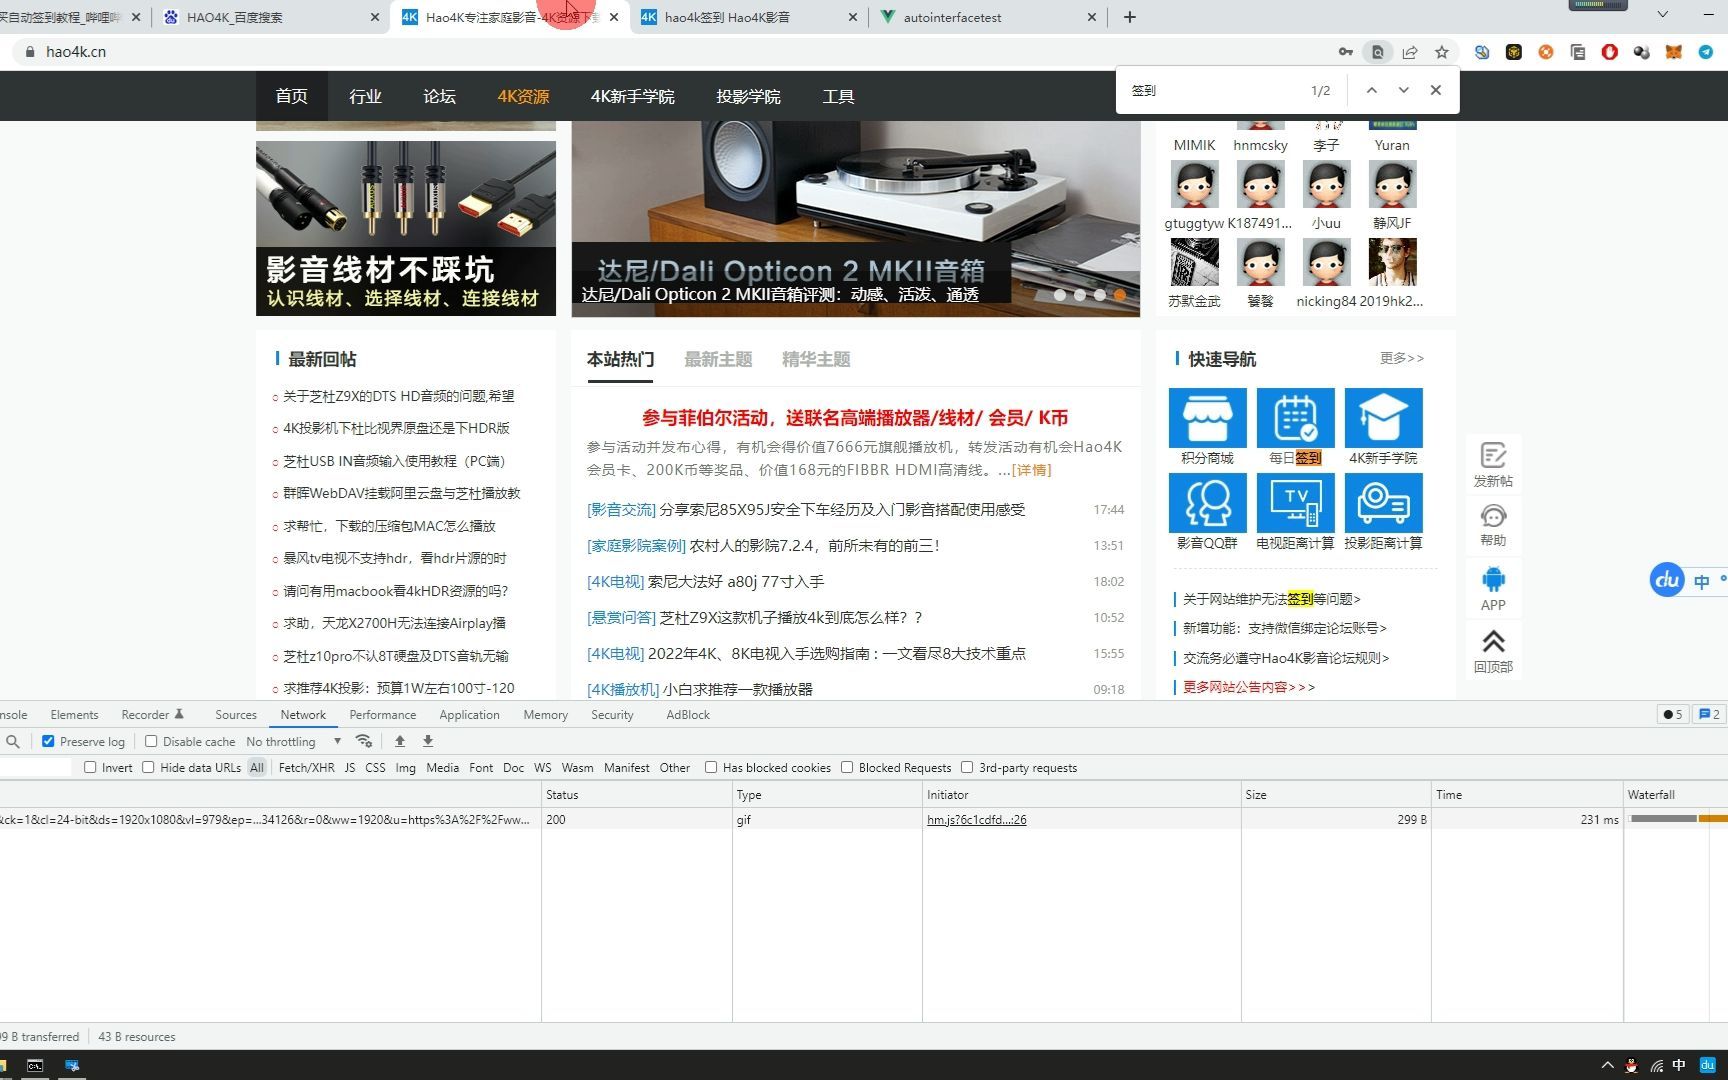Open the 4K资源 navigation menu item
The image size is (1728, 1080).
click(x=523, y=96)
